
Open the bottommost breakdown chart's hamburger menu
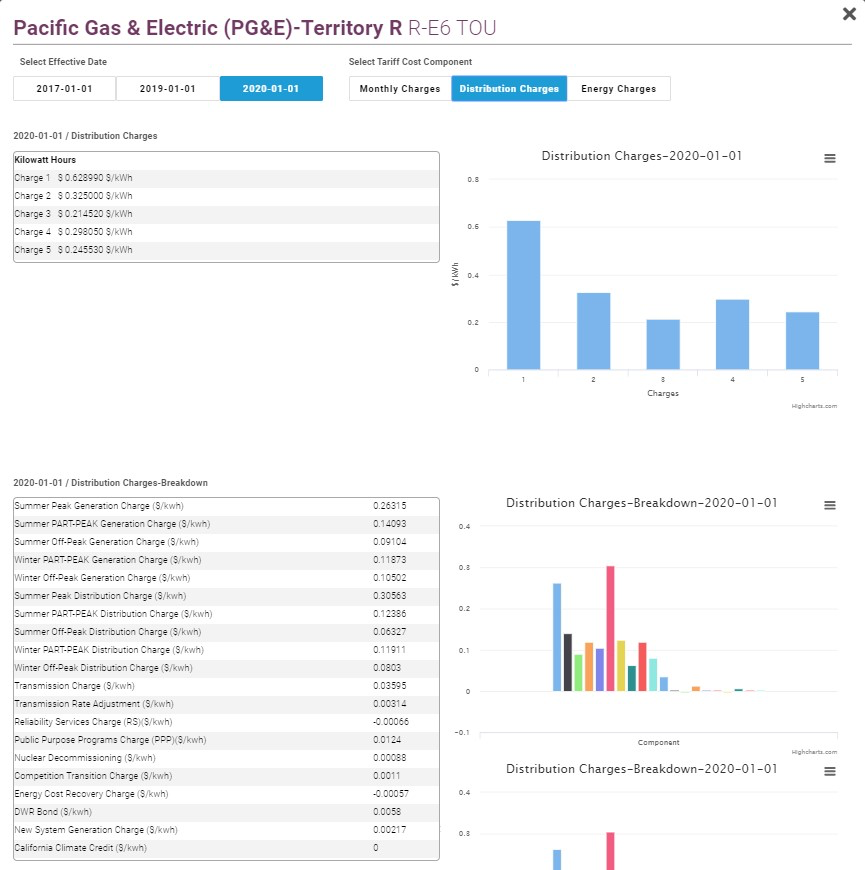coord(829,771)
